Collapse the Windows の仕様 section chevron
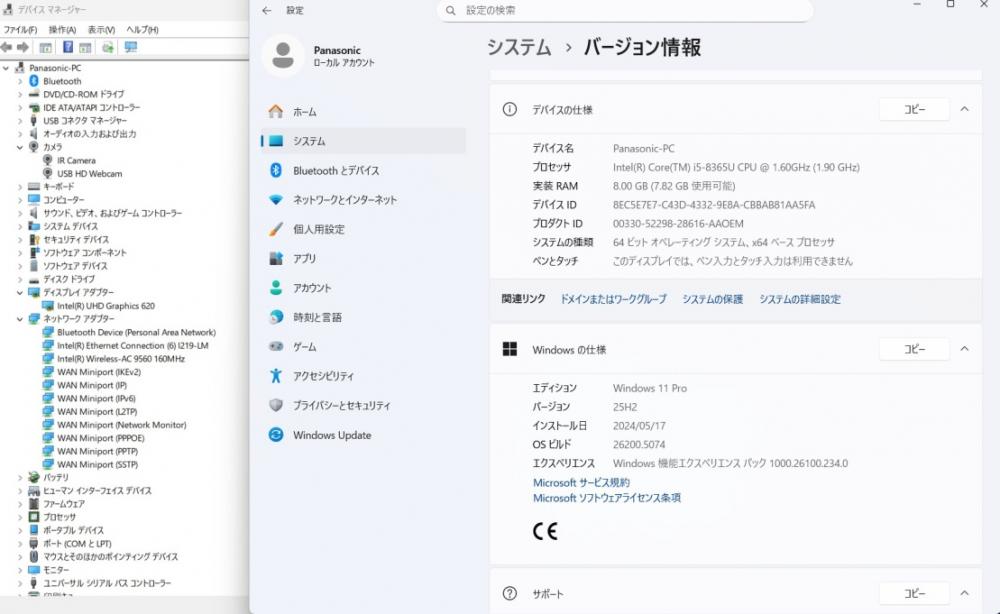Image resolution: width=1000 pixels, height=614 pixels. 964,349
